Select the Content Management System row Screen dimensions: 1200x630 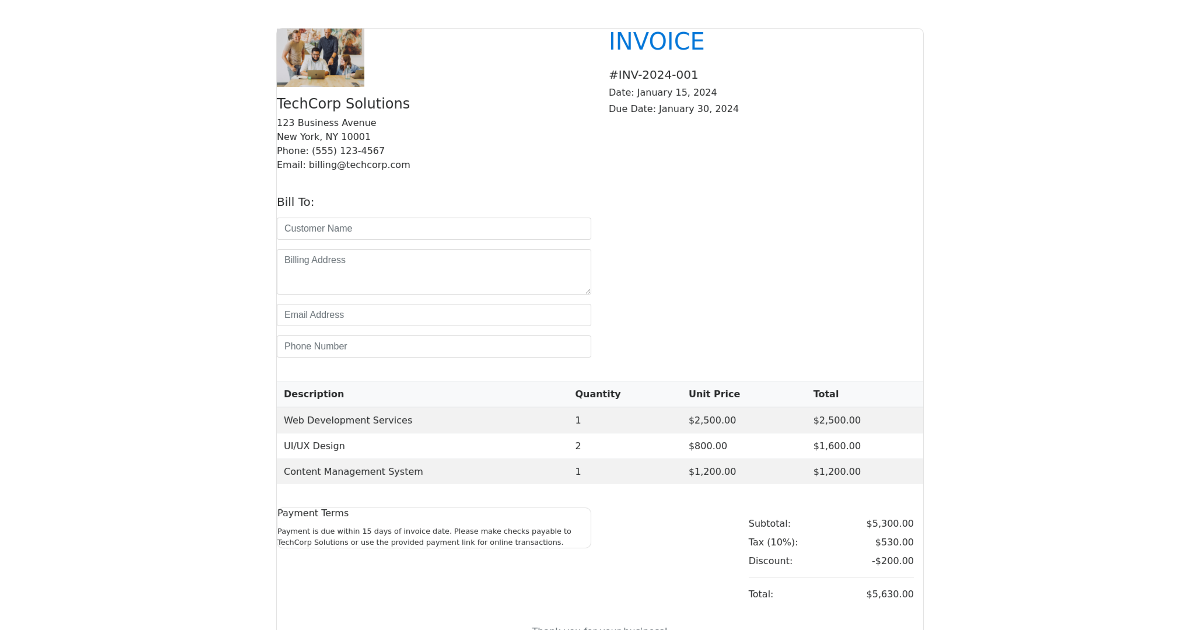point(353,472)
